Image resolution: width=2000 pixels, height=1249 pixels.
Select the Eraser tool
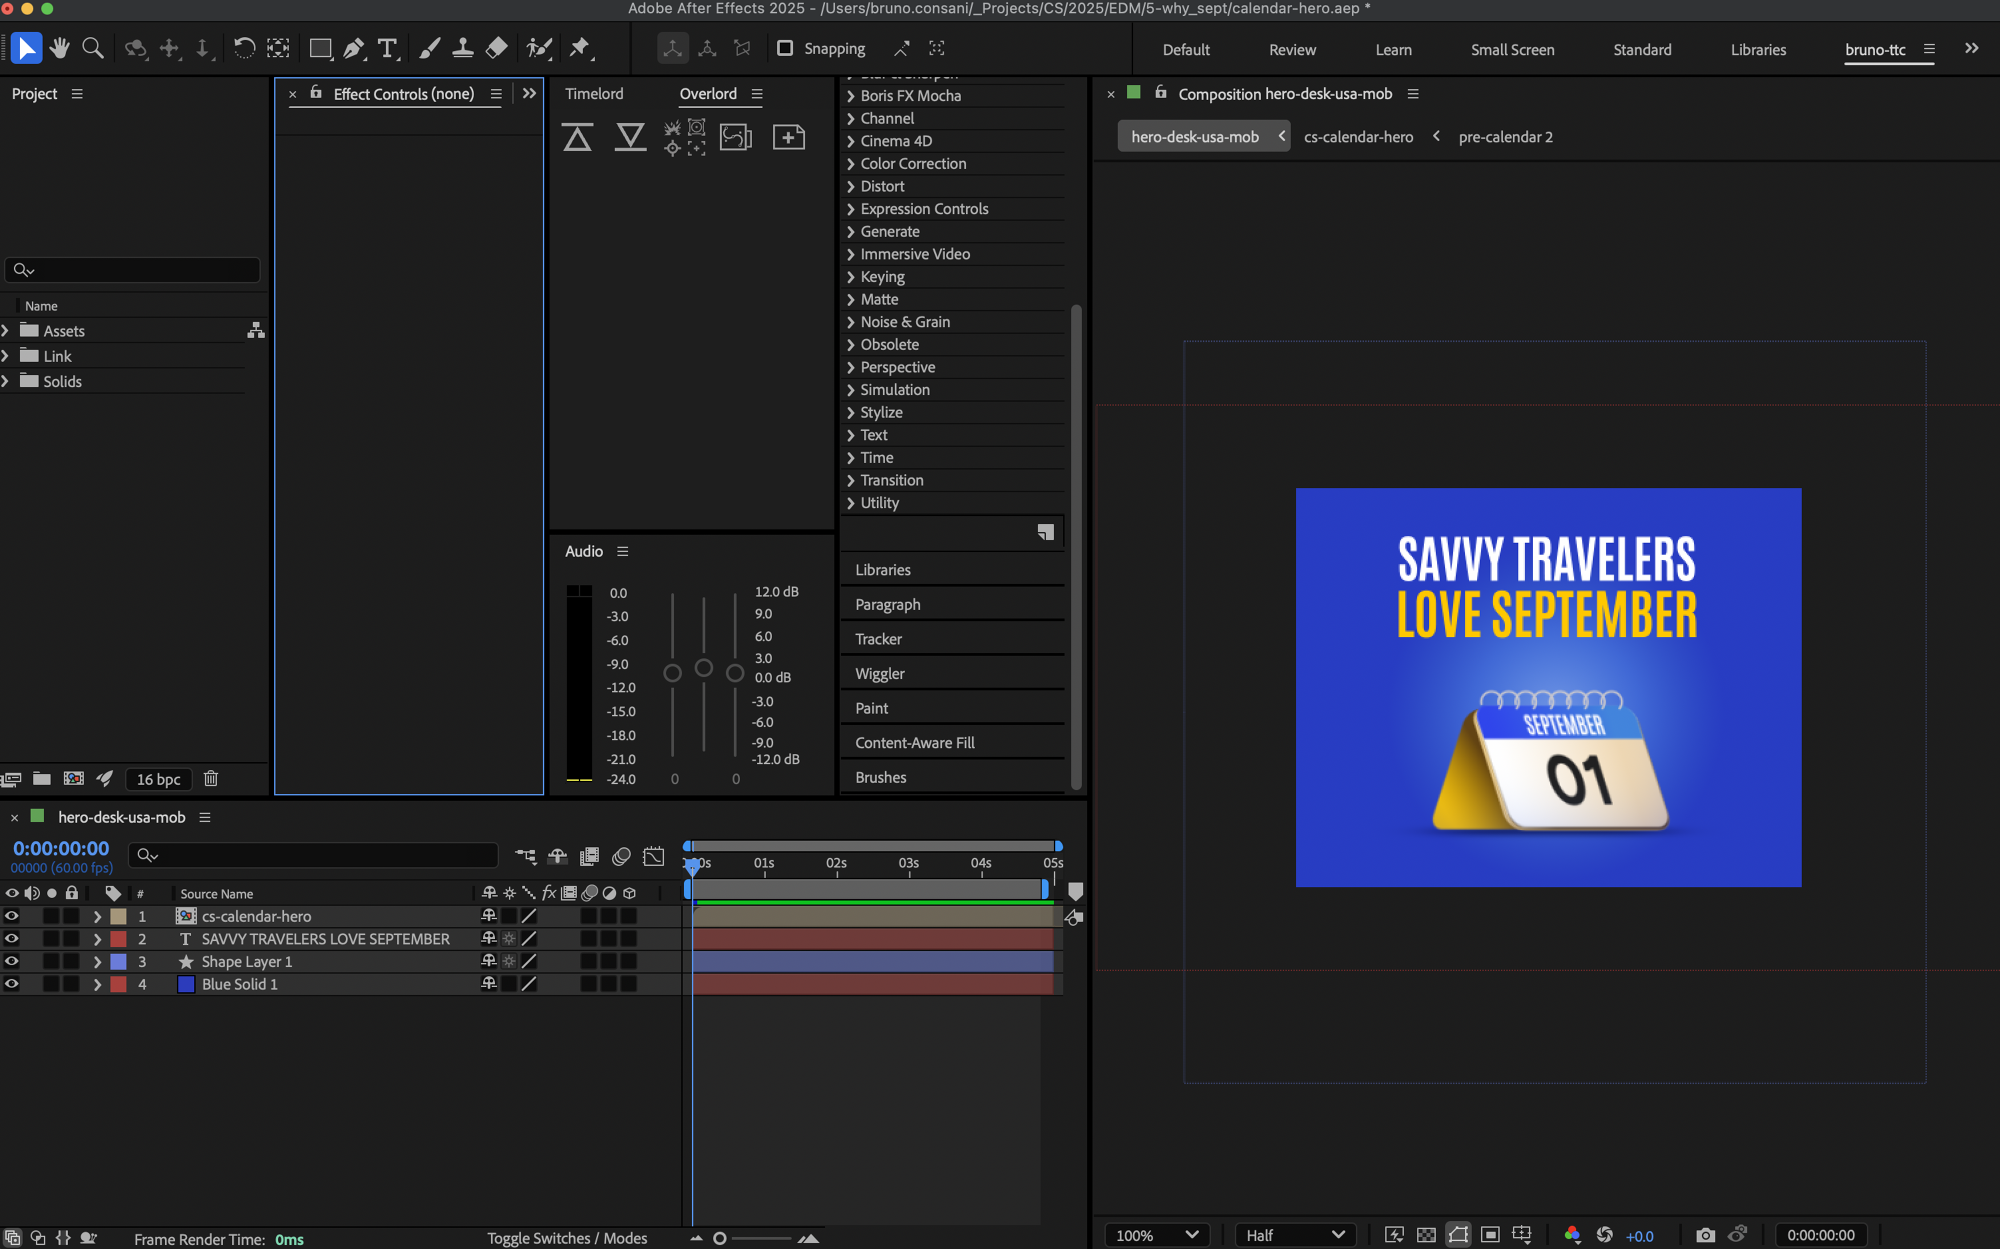coord(497,48)
